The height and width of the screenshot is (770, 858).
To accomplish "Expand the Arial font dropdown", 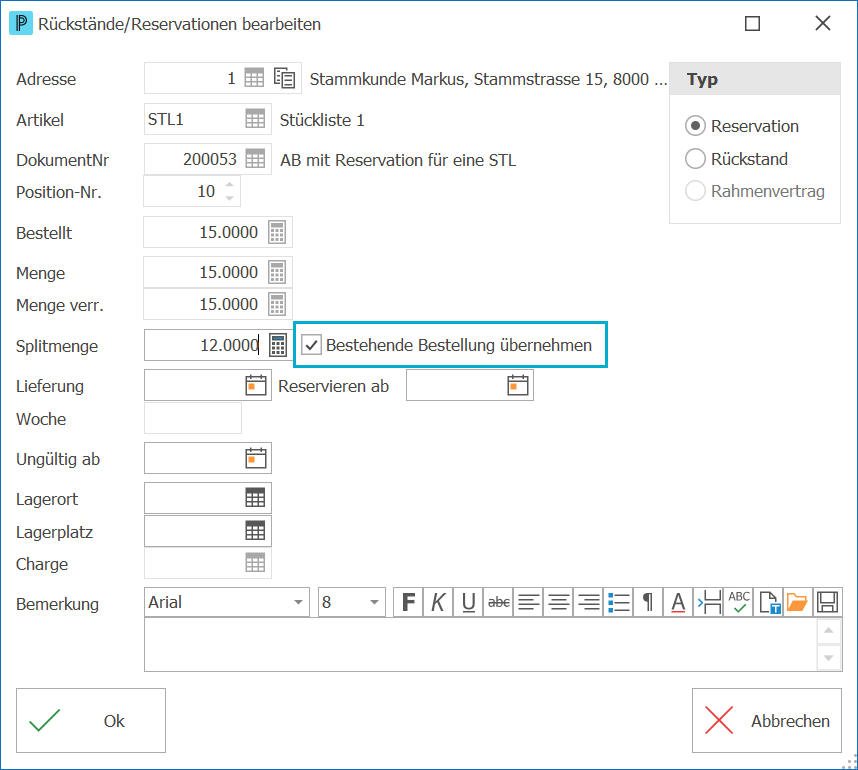I will point(298,602).
